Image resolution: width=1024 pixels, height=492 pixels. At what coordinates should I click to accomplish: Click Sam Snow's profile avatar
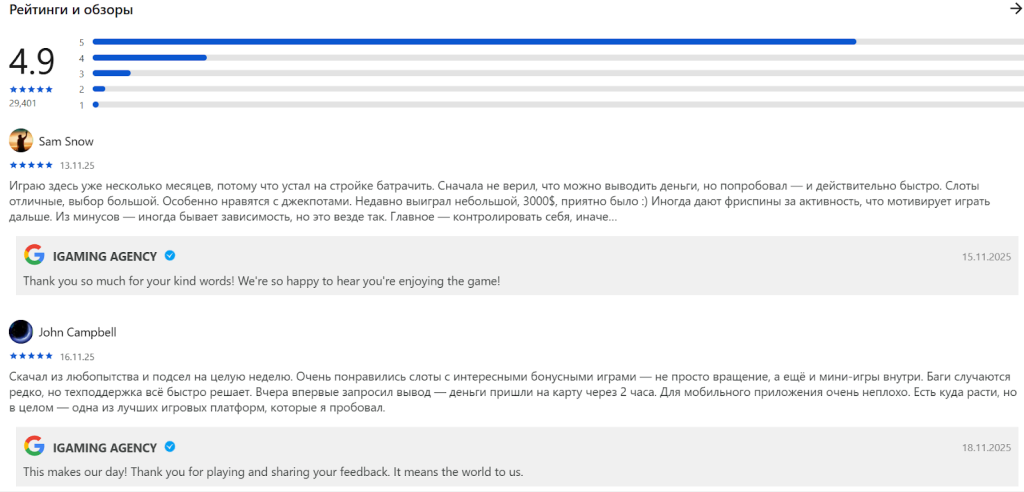tap(20, 141)
